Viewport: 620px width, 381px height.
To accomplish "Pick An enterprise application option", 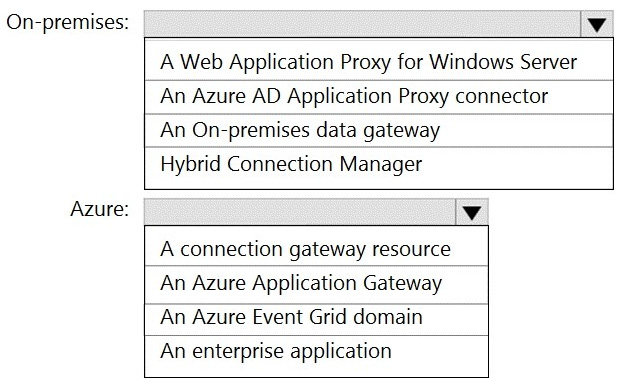I will click(x=316, y=351).
